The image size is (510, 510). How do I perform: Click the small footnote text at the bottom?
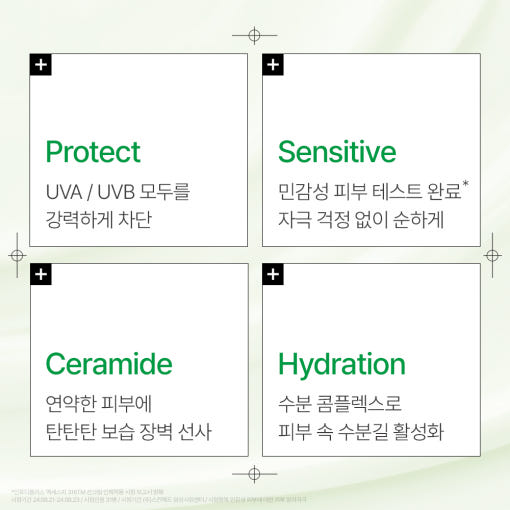(x=159, y=496)
